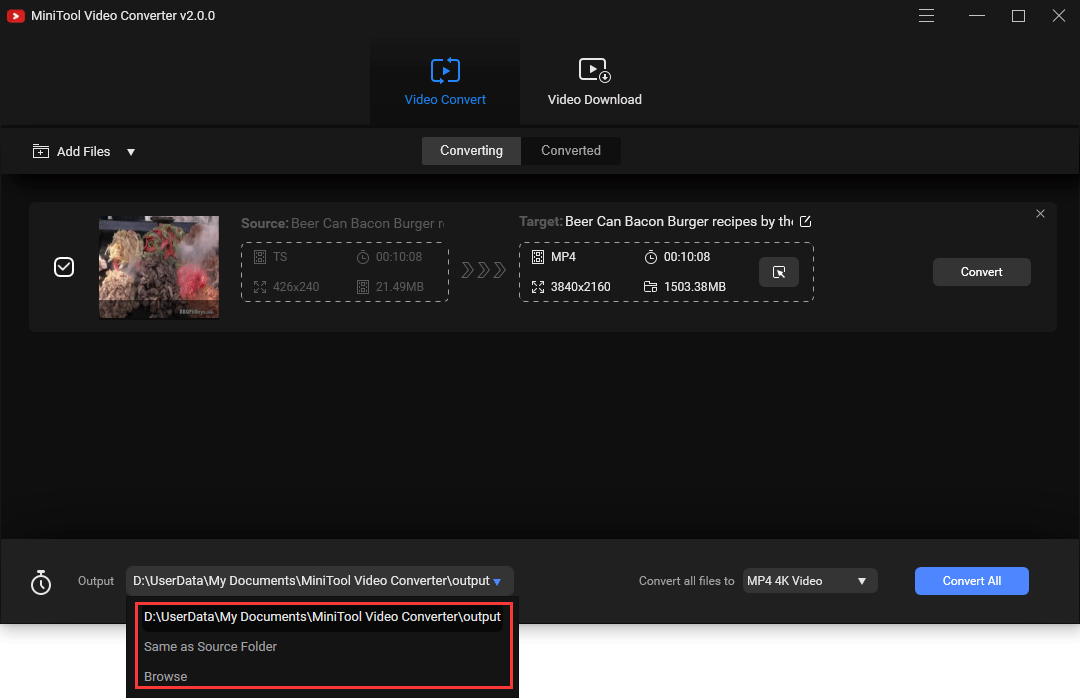Click the timer clock icon
Image resolution: width=1080 pixels, height=700 pixels.
coord(41,582)
